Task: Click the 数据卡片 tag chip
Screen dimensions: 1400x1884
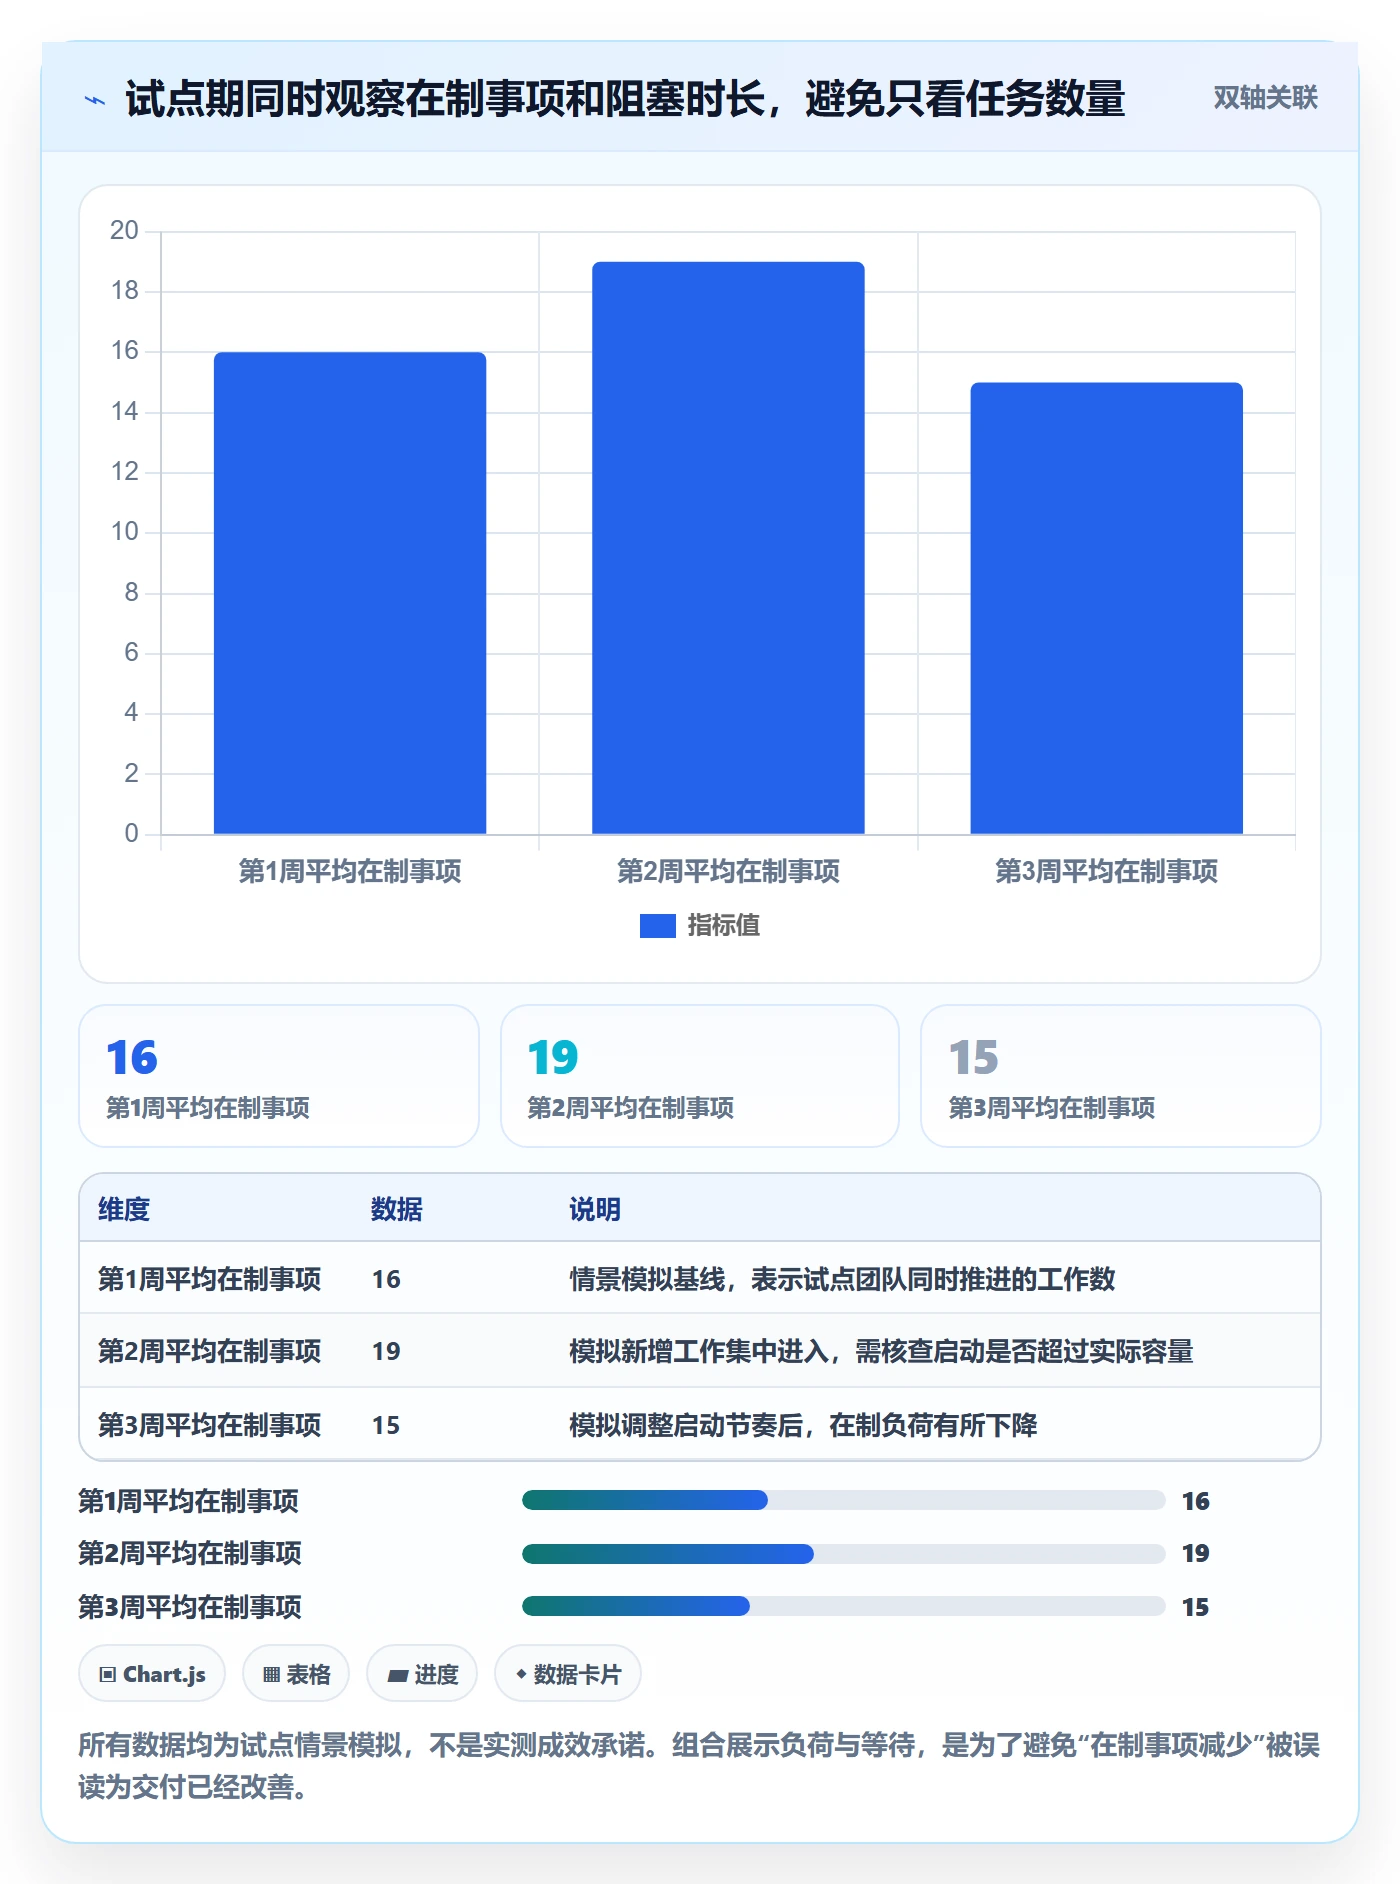Action: (568, 1674)
